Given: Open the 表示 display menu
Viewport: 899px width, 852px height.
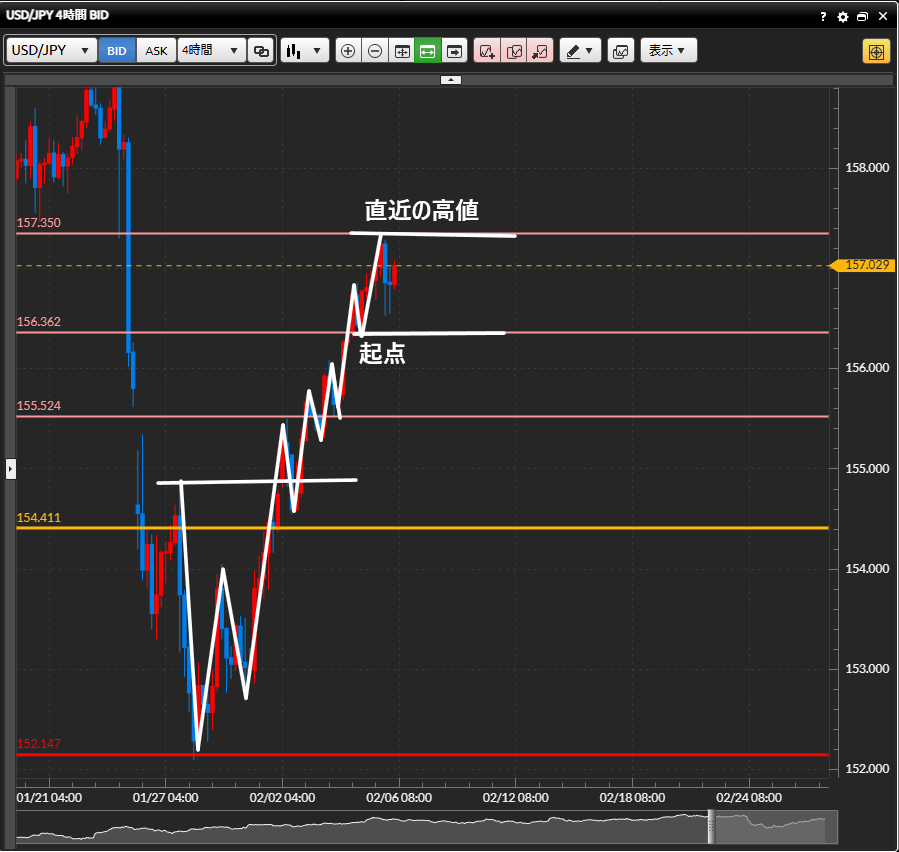Looking at the screenshot, I should pyautogui.click(x=668, y=51).
